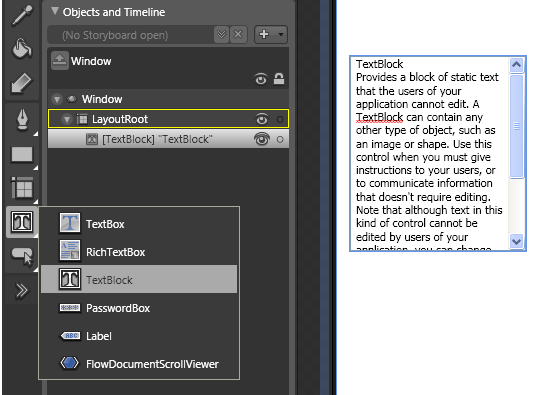Select the Grid layout panel tool
Screen dimensions: 537x395
coord(22,188)
